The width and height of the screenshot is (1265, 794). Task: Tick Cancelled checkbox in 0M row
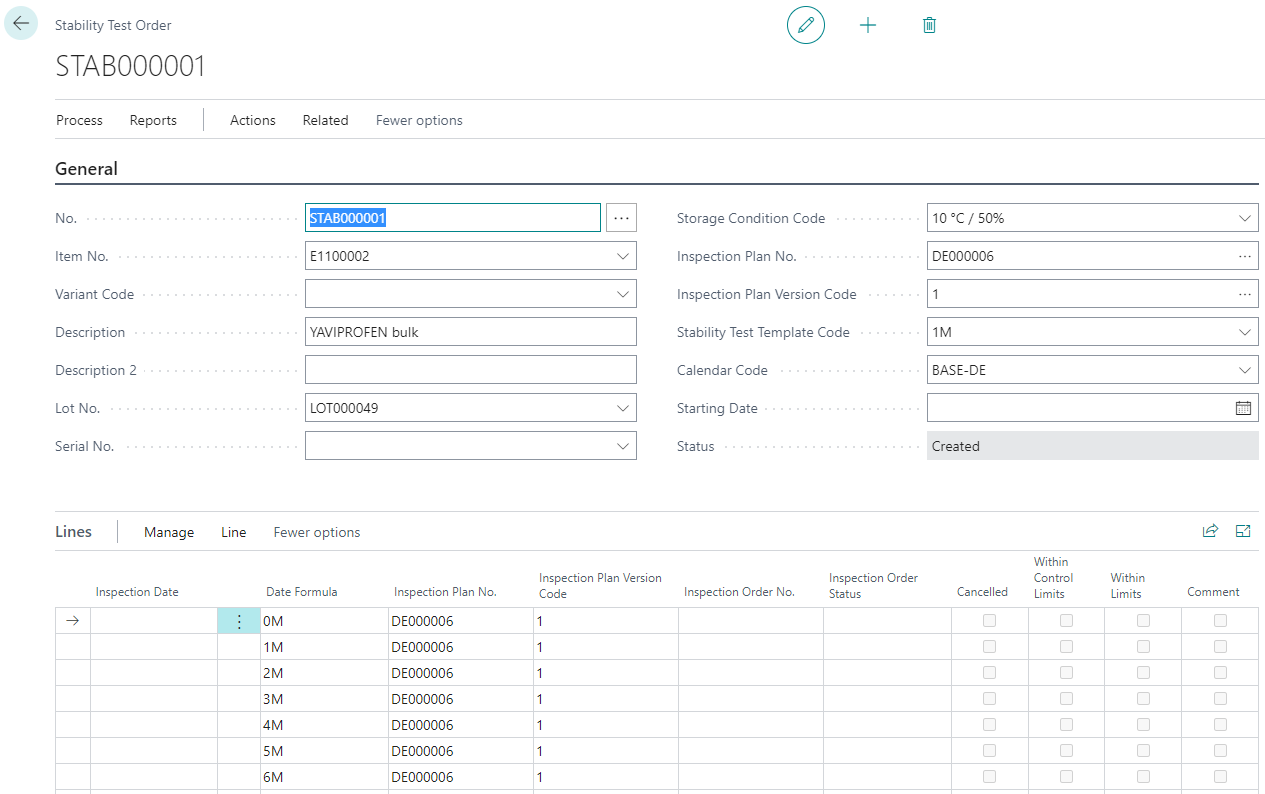[989, 621]
